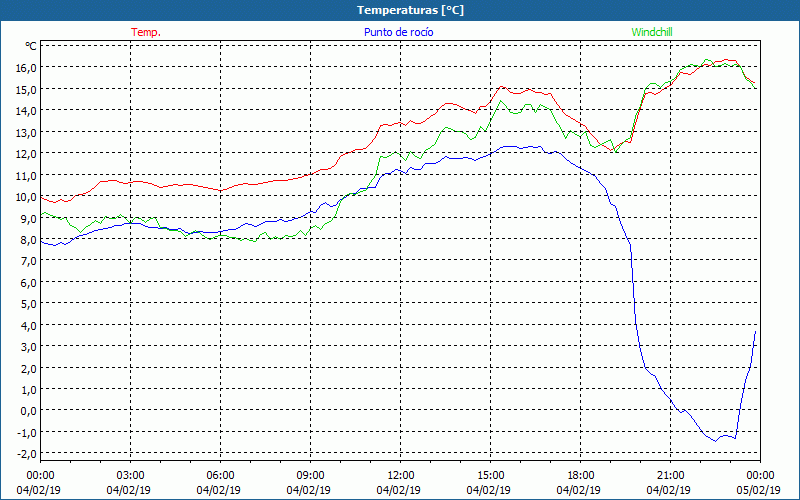The height and width of the screenshot is (500, 800).
Task: Click the "8,0" y-axis value
Action: click(30, 240)
